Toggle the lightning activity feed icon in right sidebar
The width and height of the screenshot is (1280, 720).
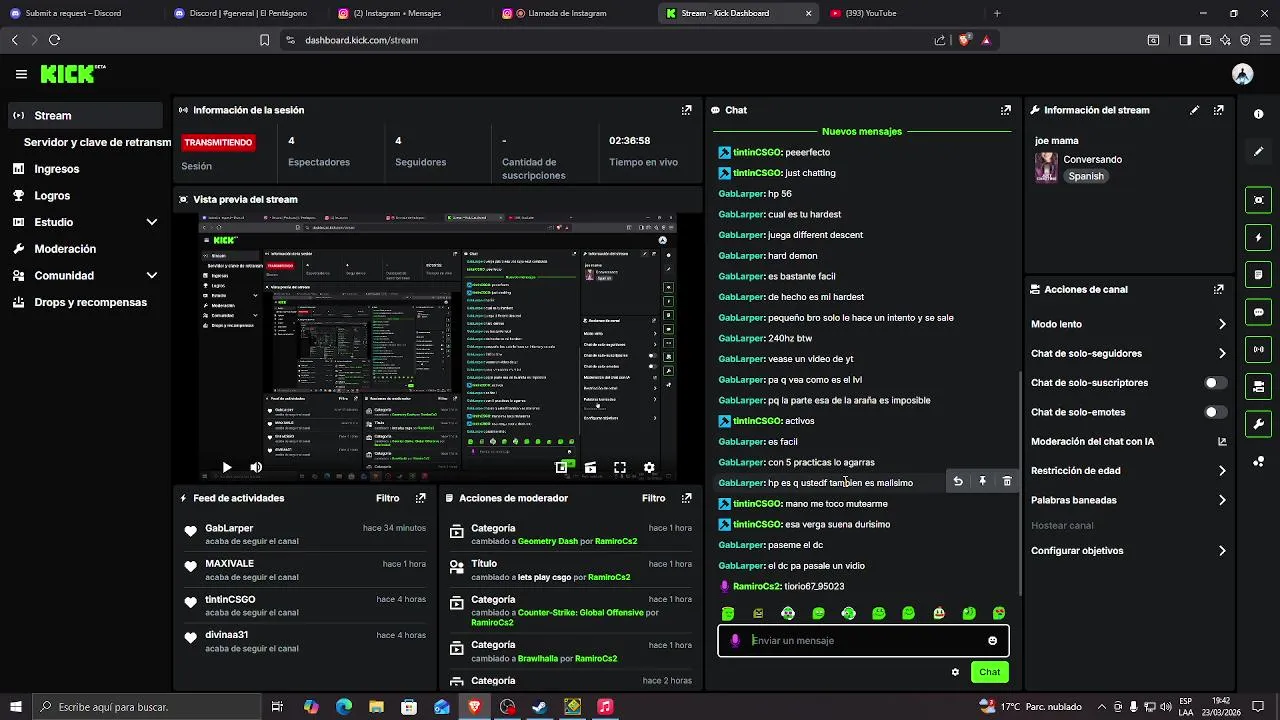(x=1258, y=238)
